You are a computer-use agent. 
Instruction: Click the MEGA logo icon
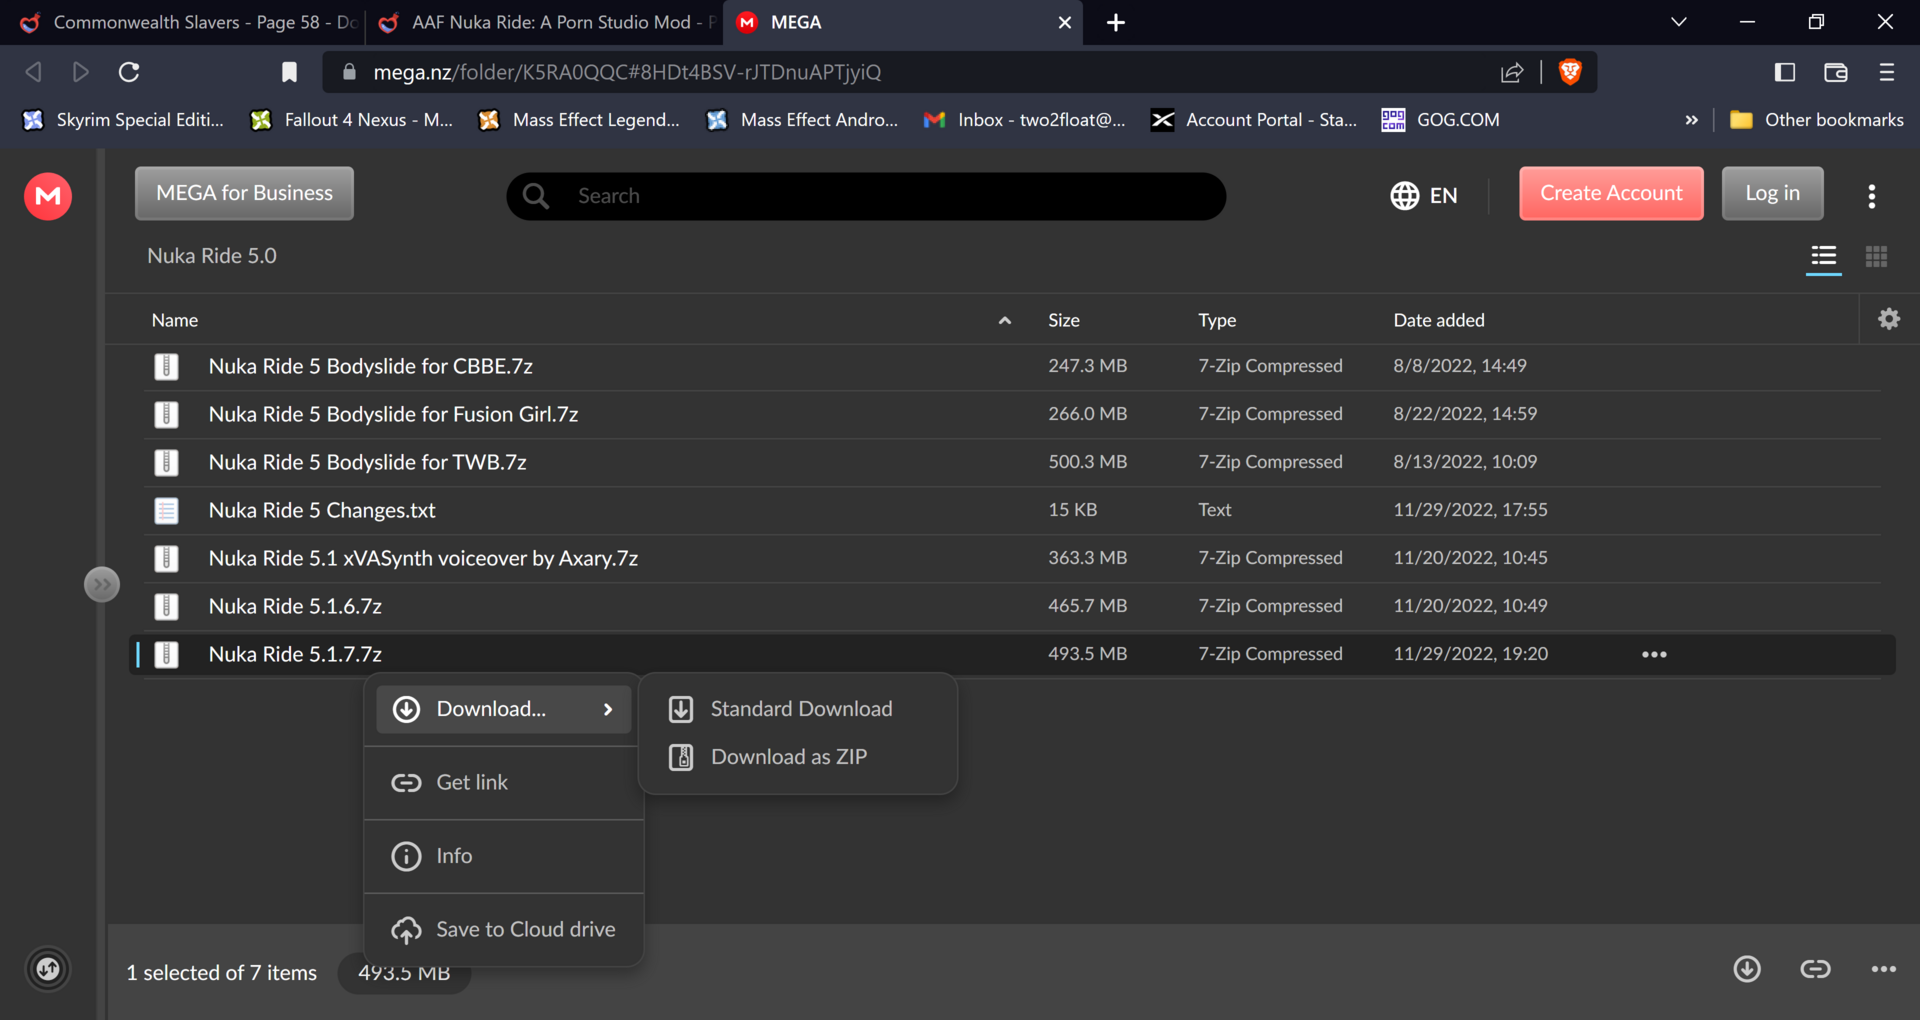[48, 196]
